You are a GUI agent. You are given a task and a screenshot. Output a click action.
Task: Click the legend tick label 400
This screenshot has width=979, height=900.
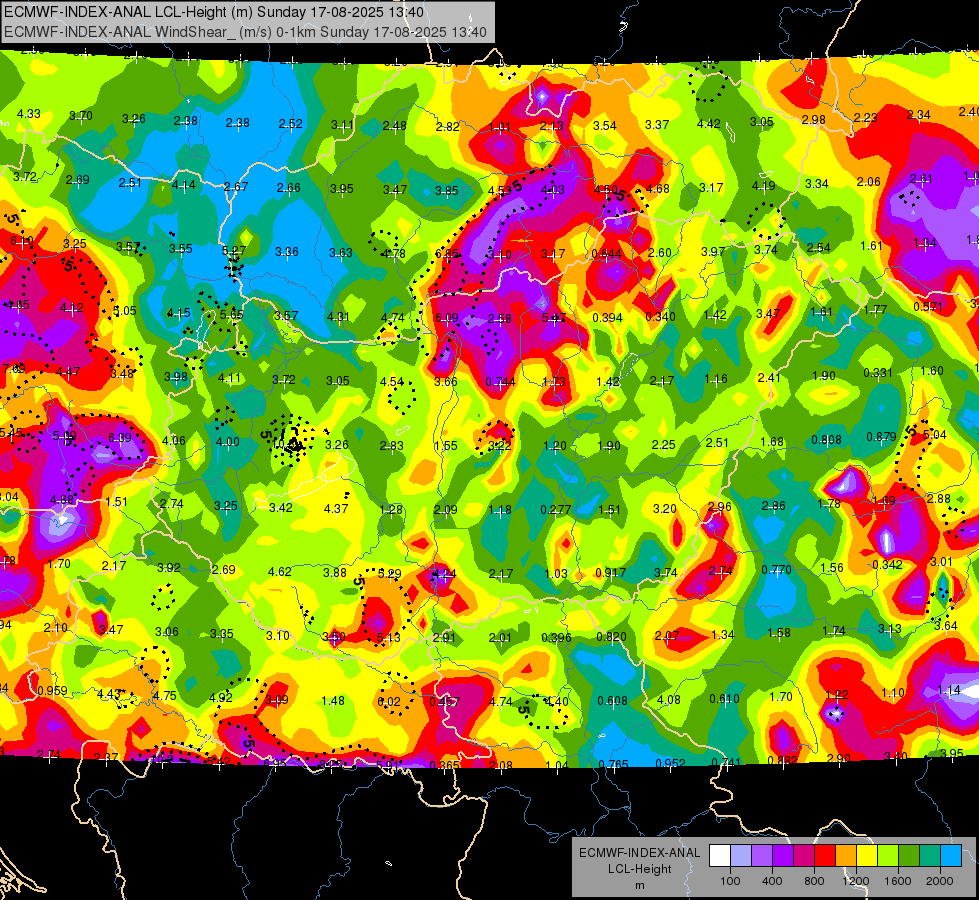pos(772,881)
